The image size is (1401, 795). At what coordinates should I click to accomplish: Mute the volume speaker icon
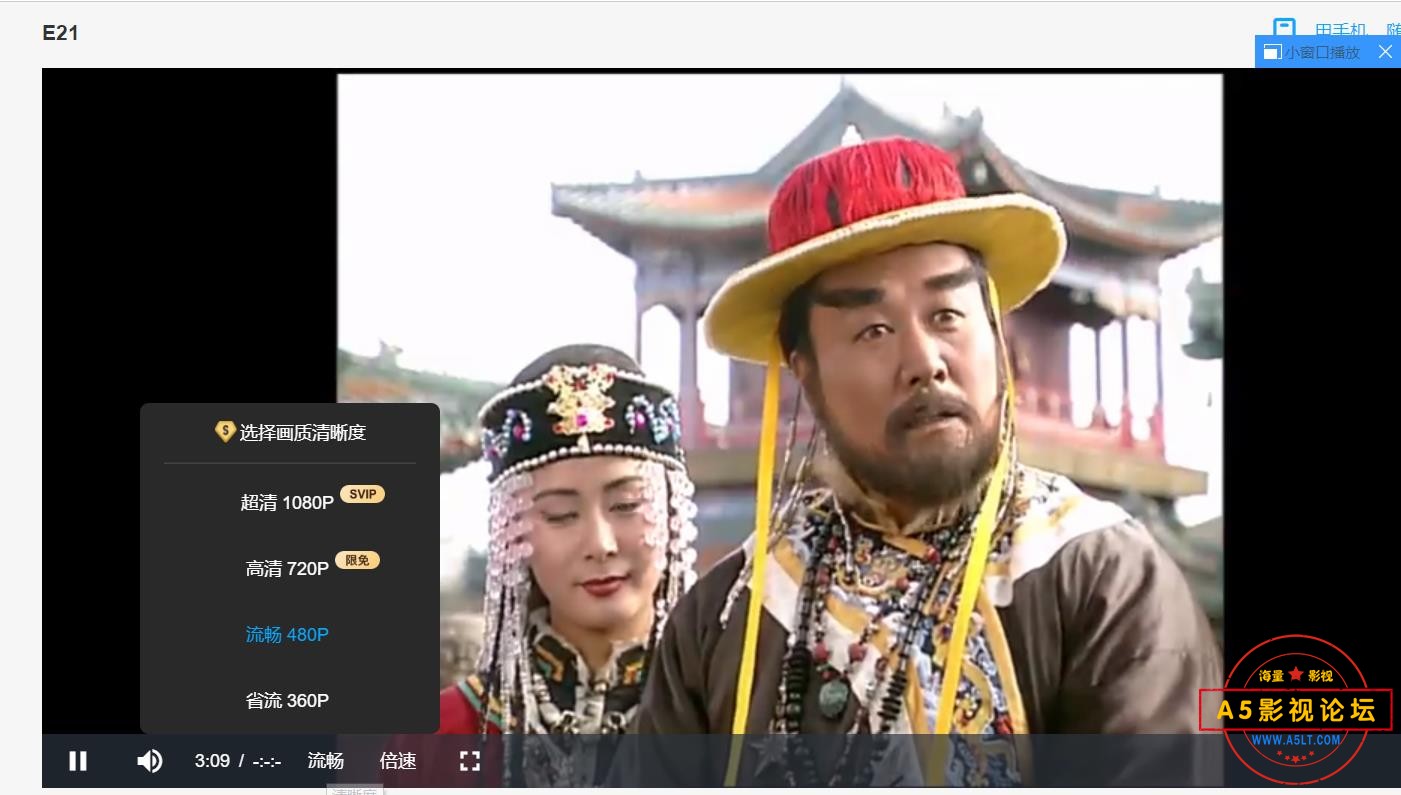pyautogui.click(x=150, y=761)
